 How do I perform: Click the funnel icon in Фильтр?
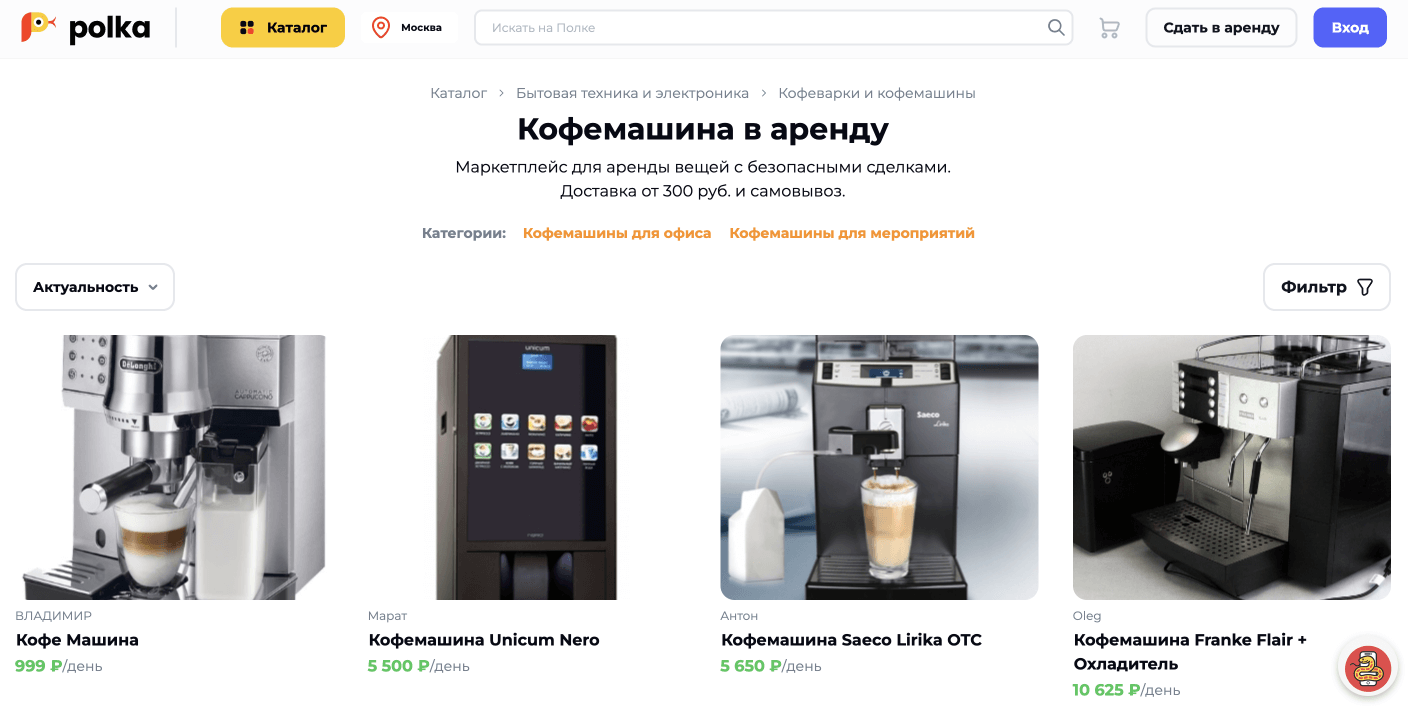[1365, 287]
